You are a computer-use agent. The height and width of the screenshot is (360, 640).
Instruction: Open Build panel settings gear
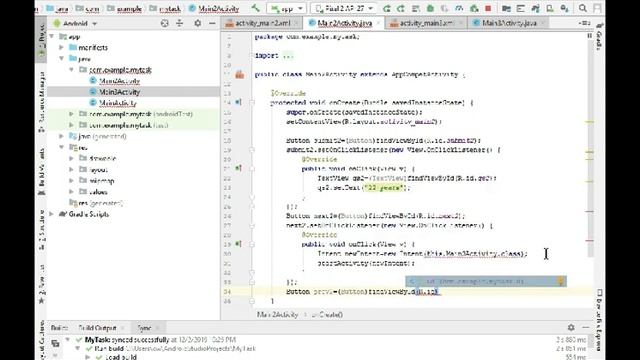571,327
